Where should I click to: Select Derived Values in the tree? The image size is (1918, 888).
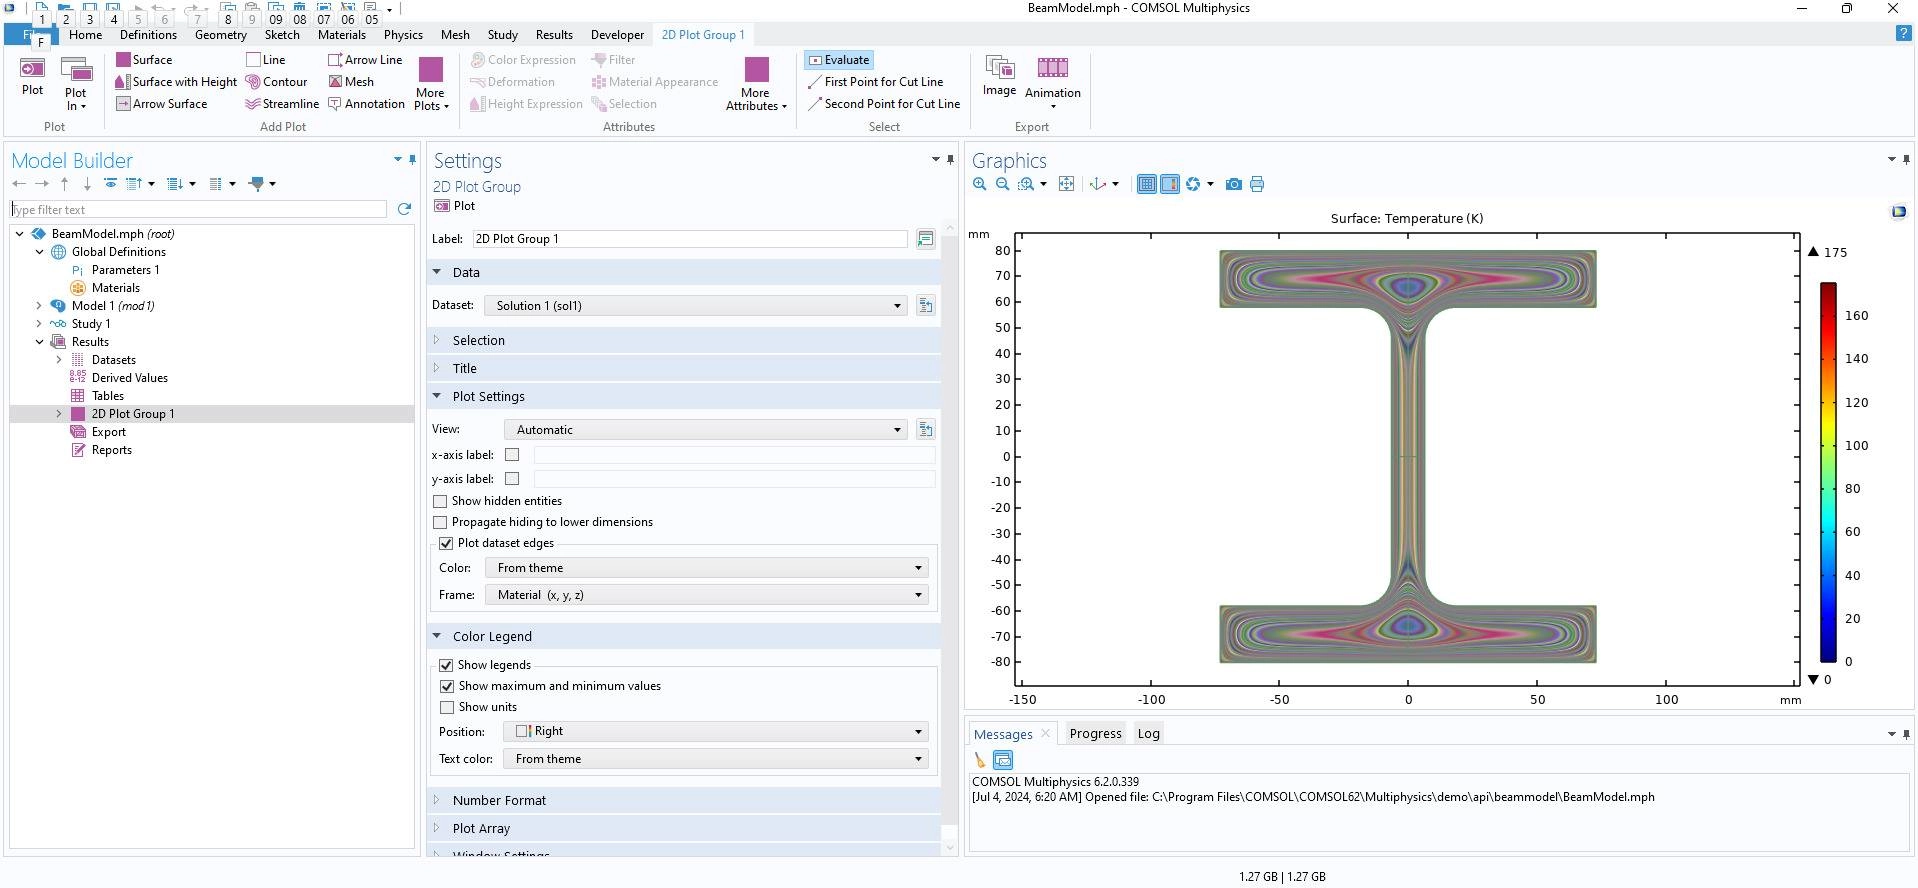[x=130, y=378]
